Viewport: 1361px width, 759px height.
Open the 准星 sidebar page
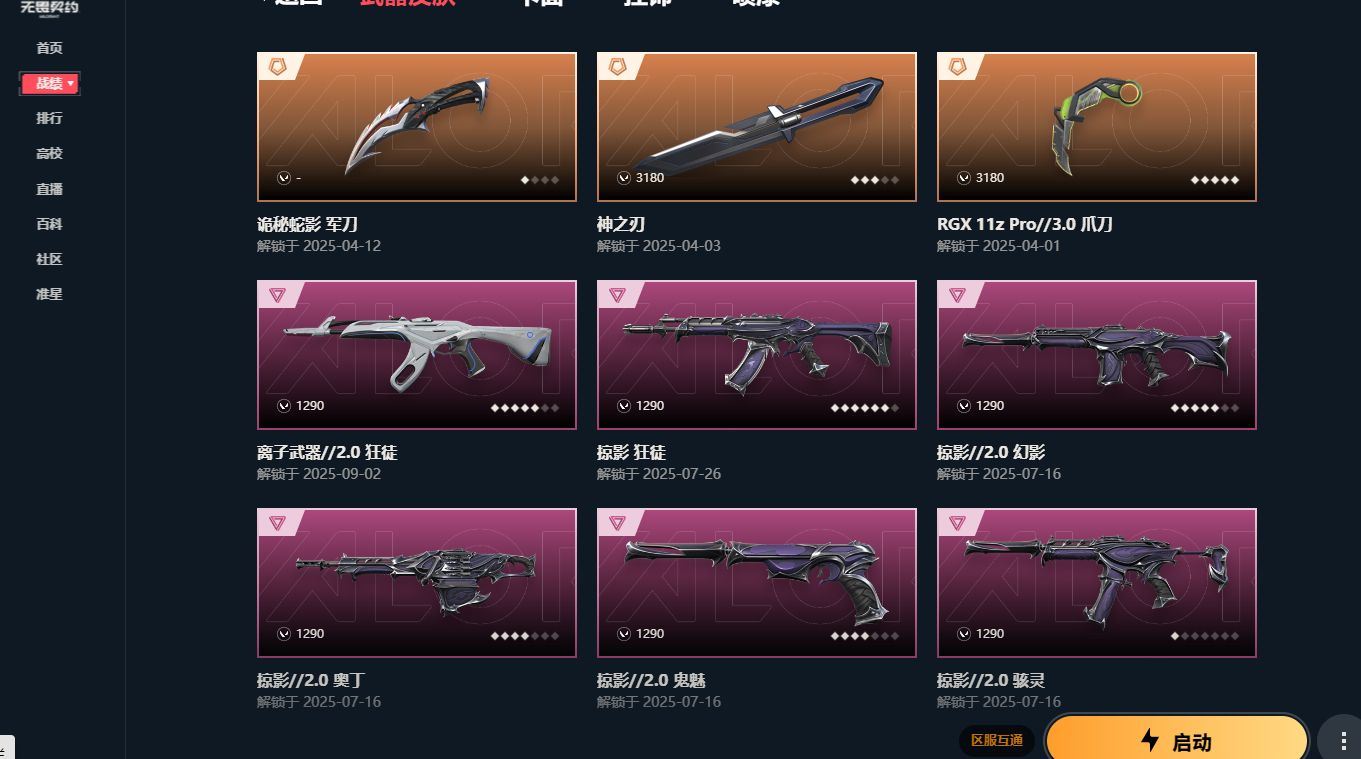49,294
